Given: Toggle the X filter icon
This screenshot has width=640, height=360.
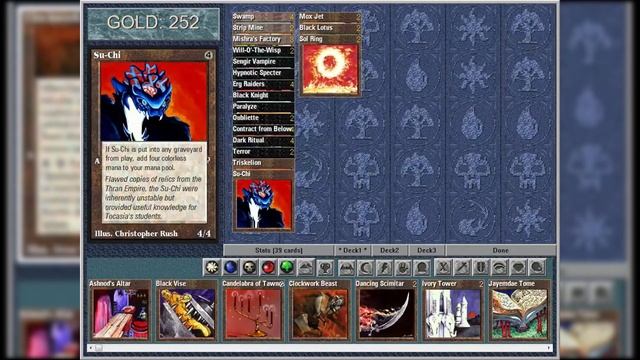Looking at the screenshot, I should (x=443, y=268).
